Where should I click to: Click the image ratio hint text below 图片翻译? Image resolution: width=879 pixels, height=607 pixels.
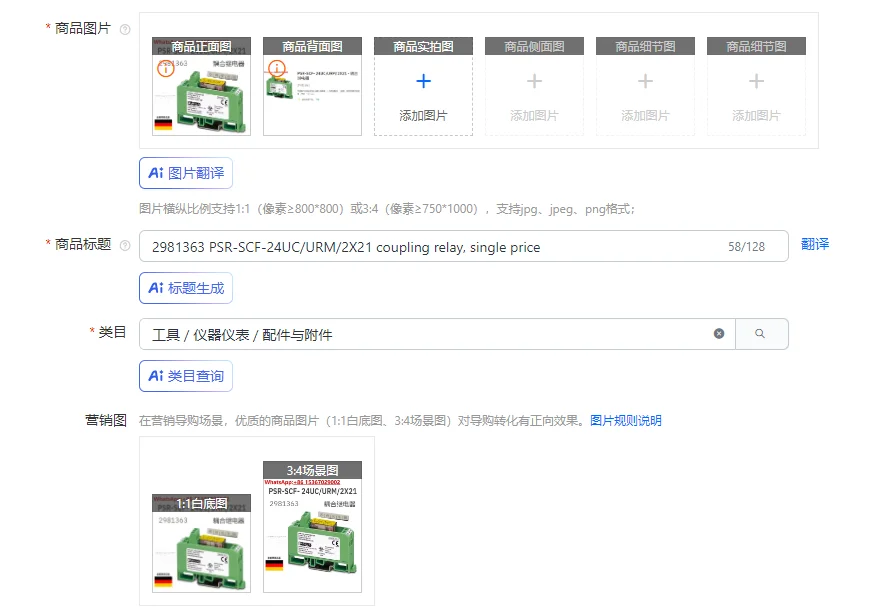tap(387, 209)
